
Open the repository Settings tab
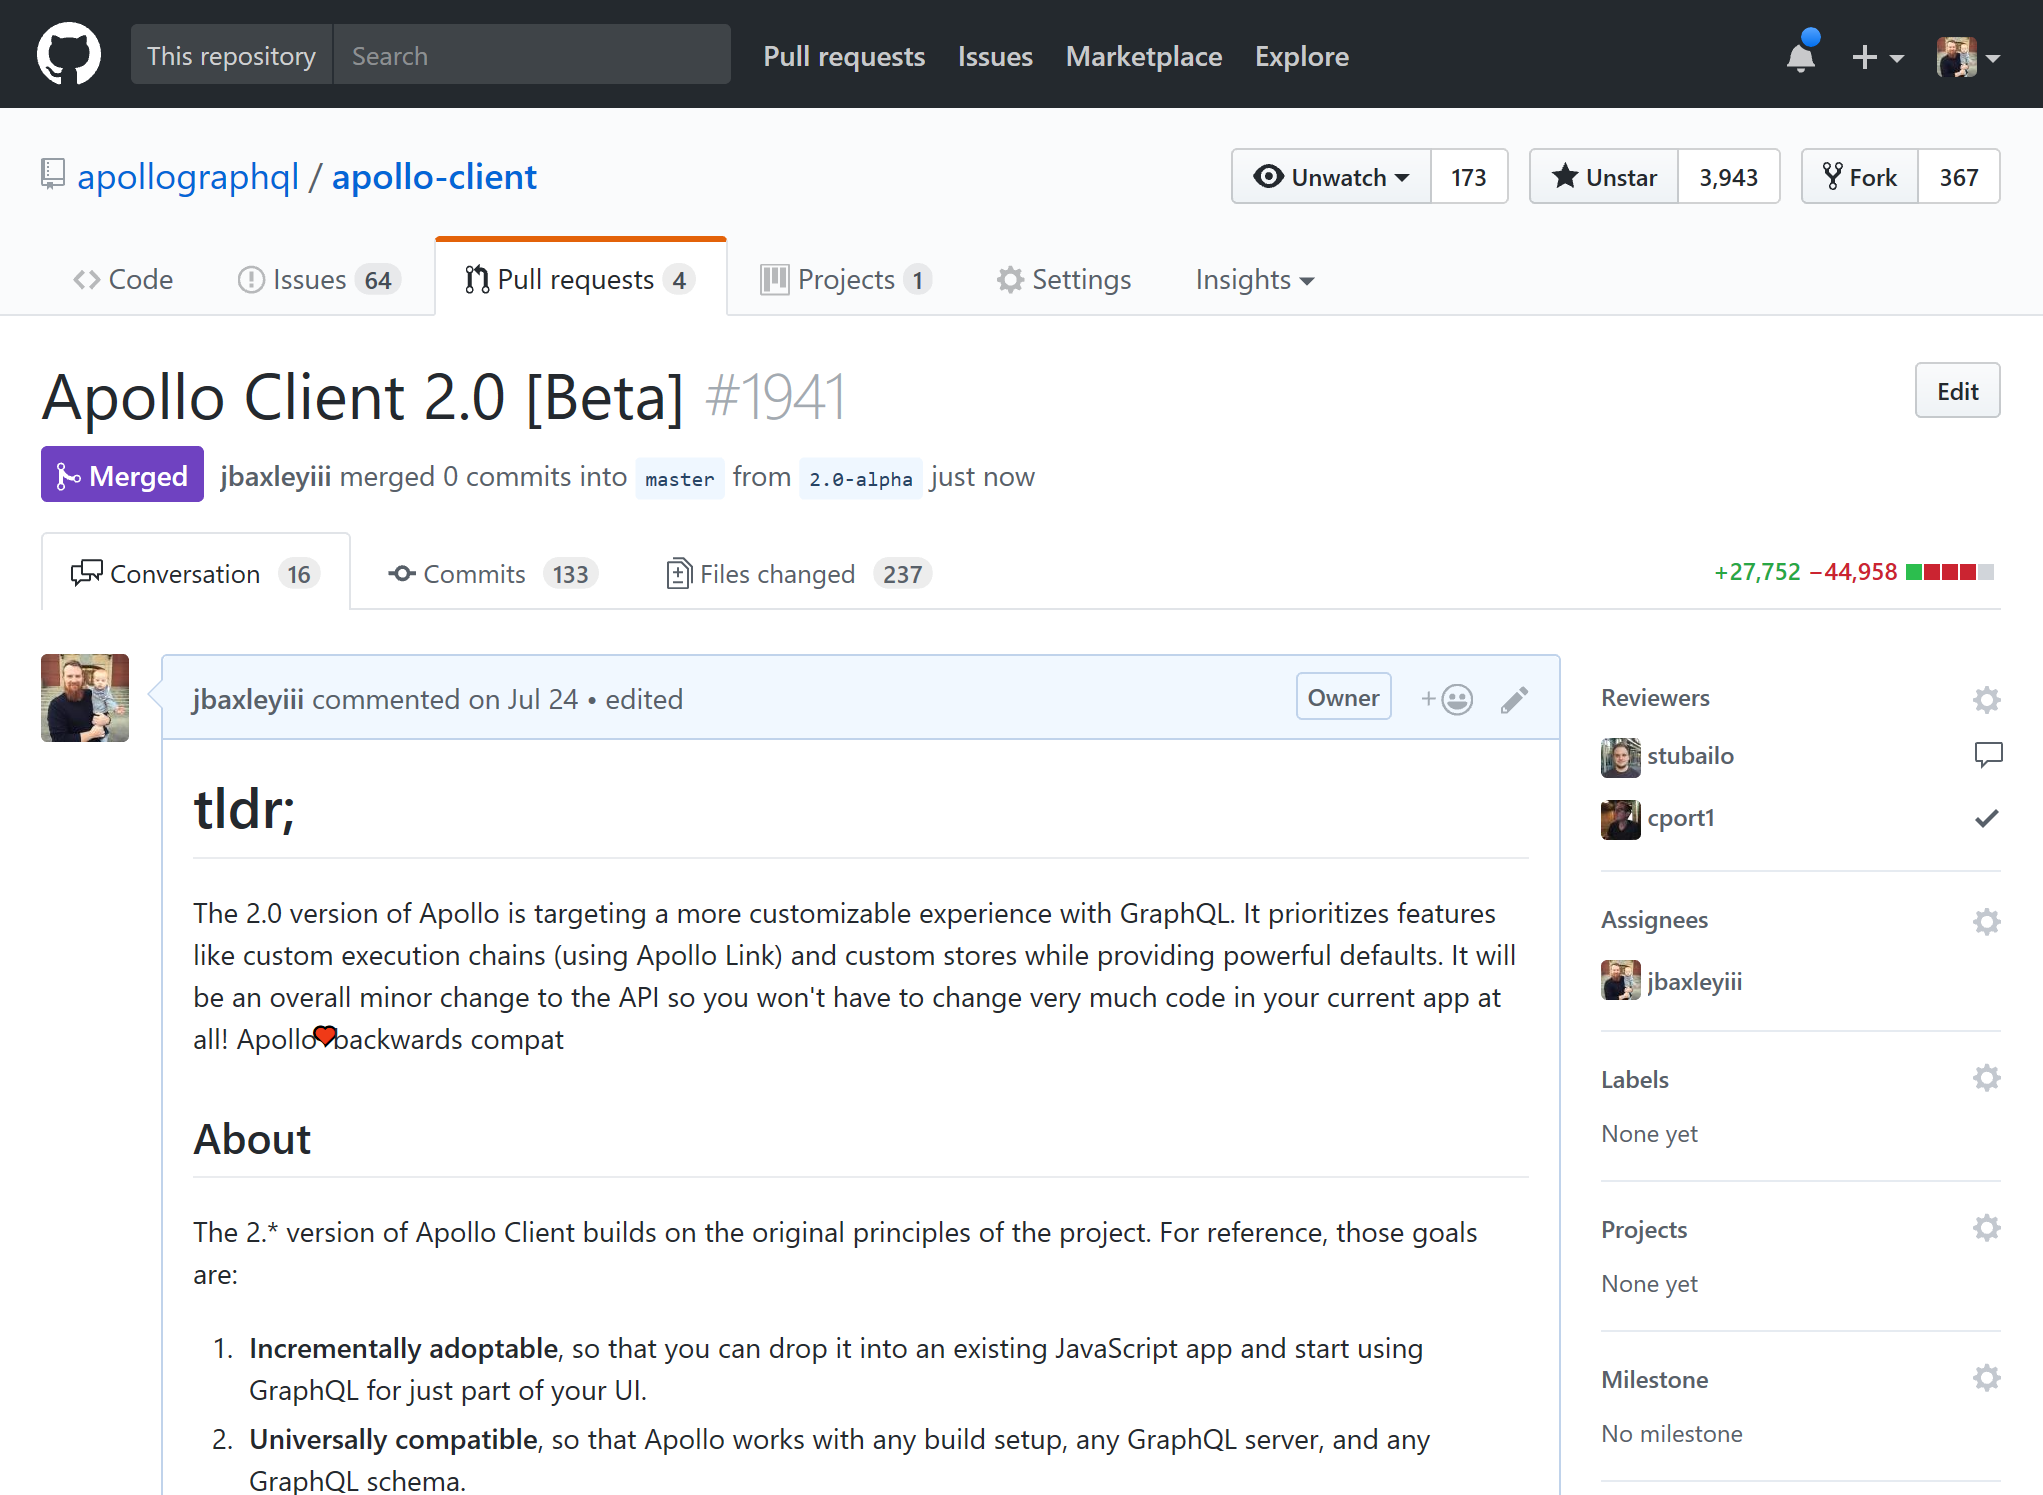1064,279
